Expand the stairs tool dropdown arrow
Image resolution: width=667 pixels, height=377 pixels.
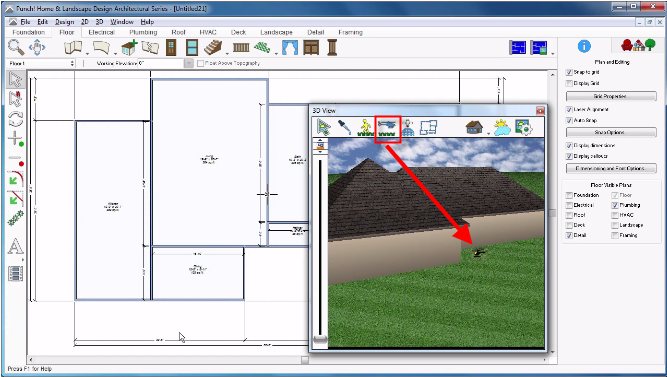227,54
